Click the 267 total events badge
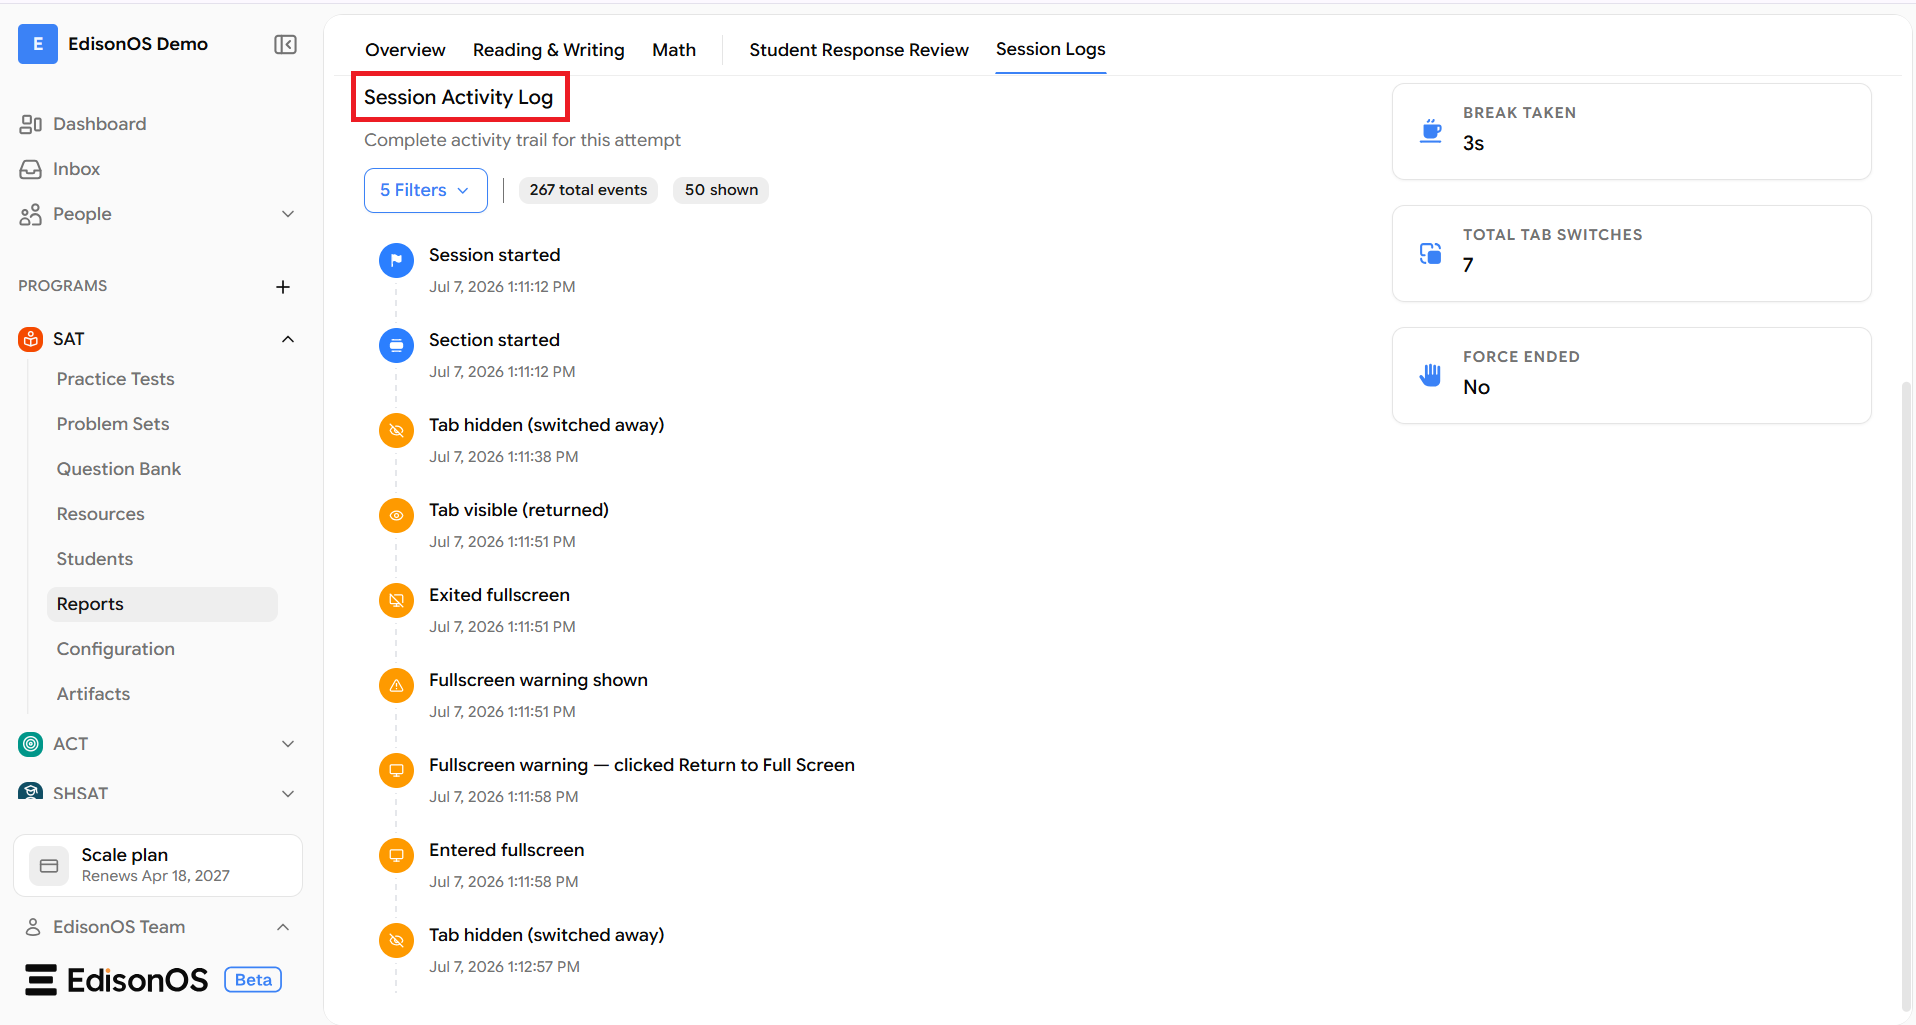Image resolution: width=1916 pixels, height=1025 pixels. pos(588,190)
